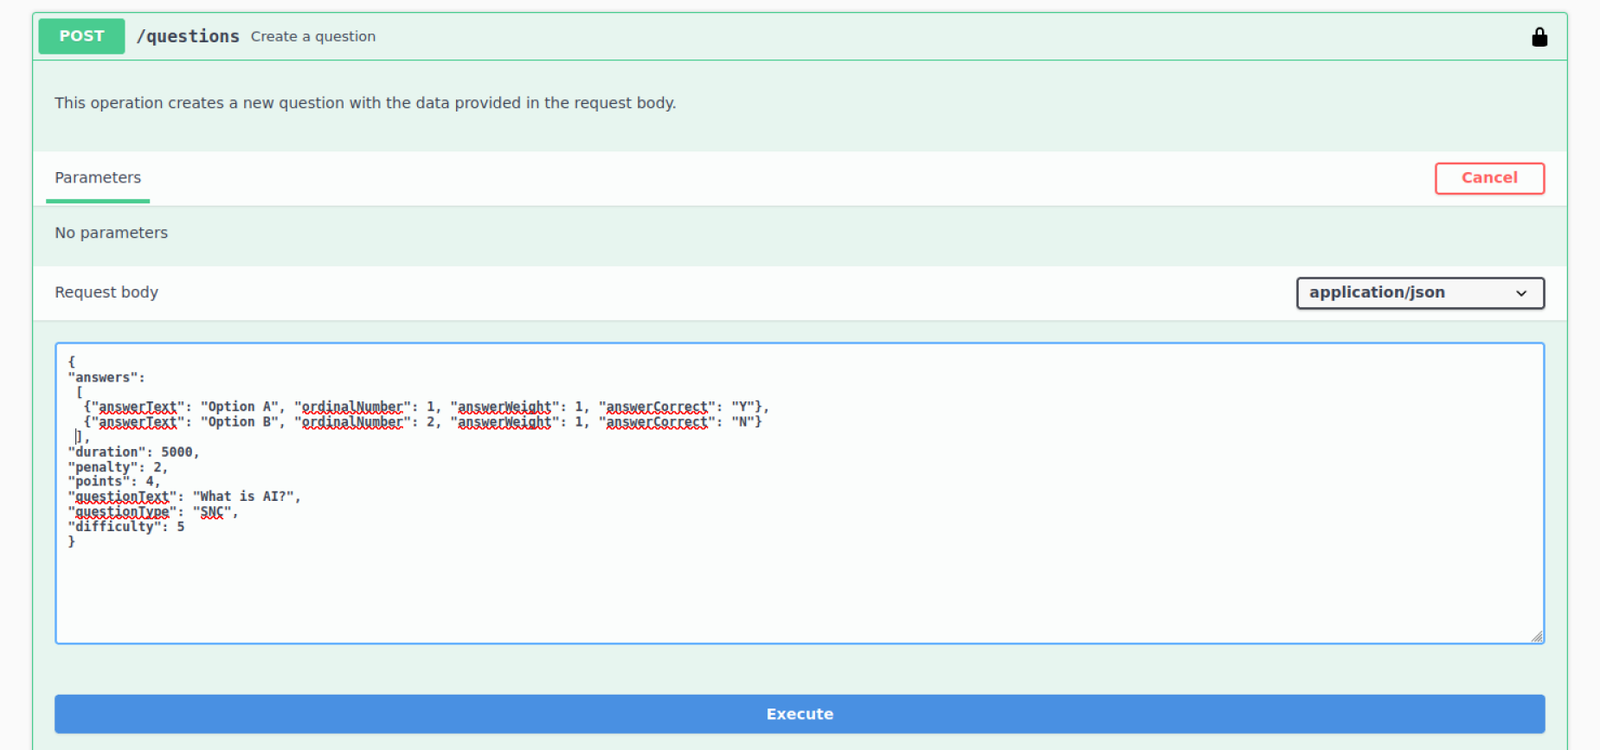
Task: Click the "What is AI?" question text value
Action: (x=245, y=497)
